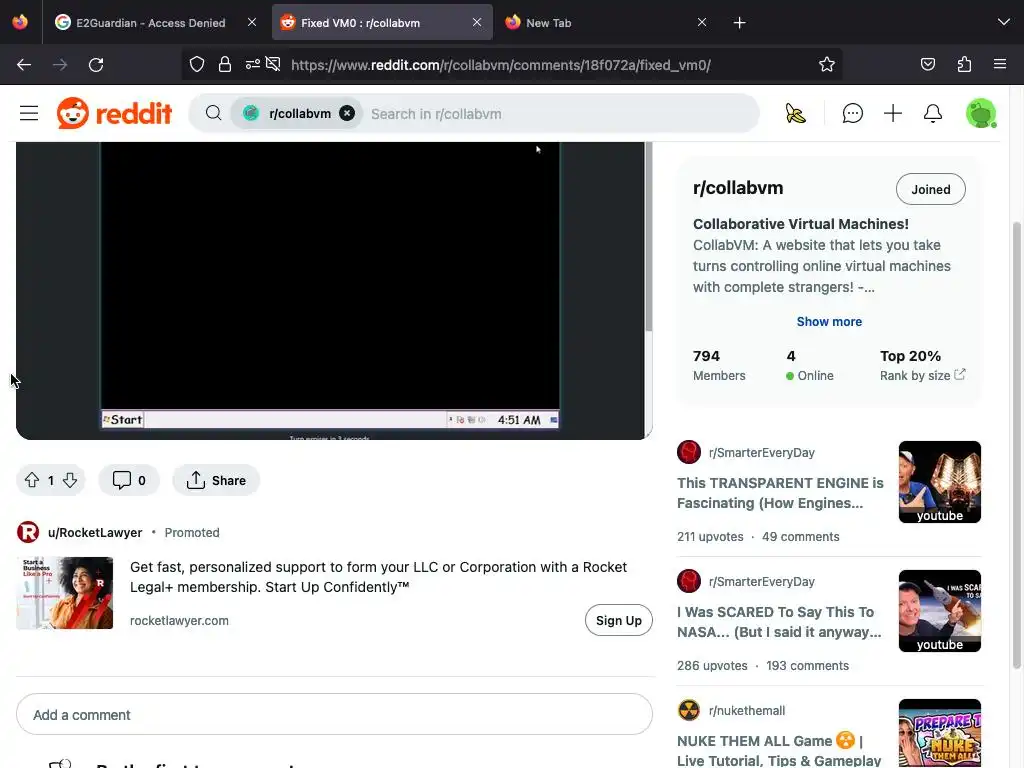This screenshot has height=768, width=1024.
Task: Bookmark this page with the star
Action: coord(827,64)
